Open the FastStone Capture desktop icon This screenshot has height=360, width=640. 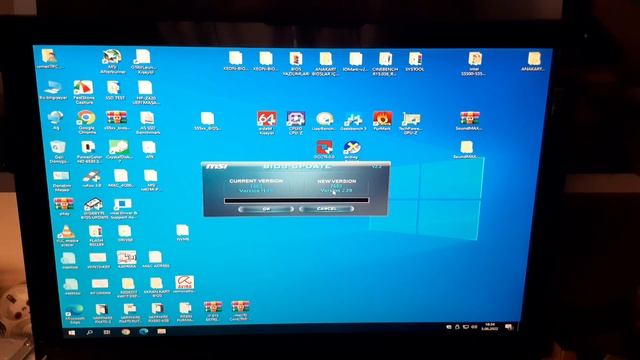84,91
